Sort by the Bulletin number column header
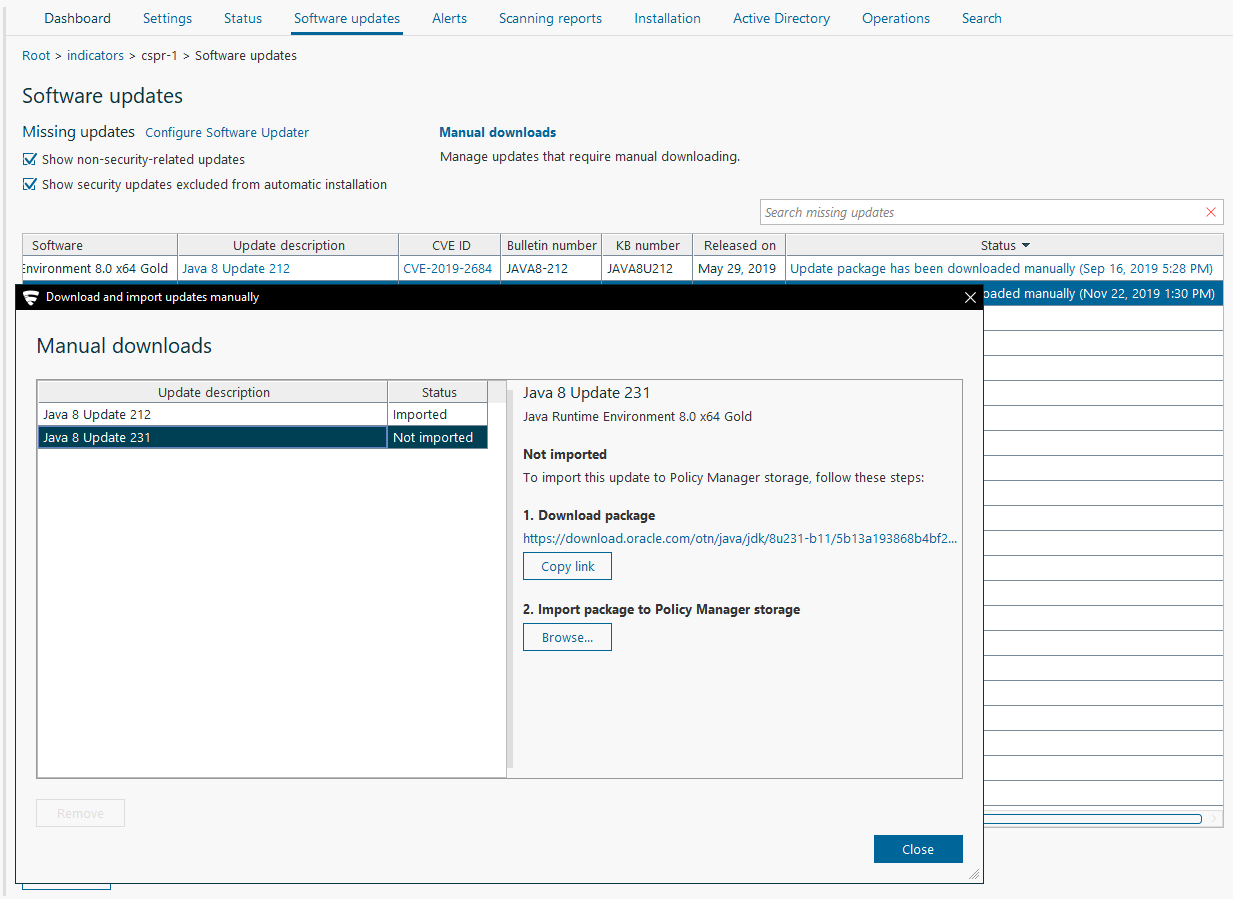Screen dimensions: 1233x899 coord(551,245)
